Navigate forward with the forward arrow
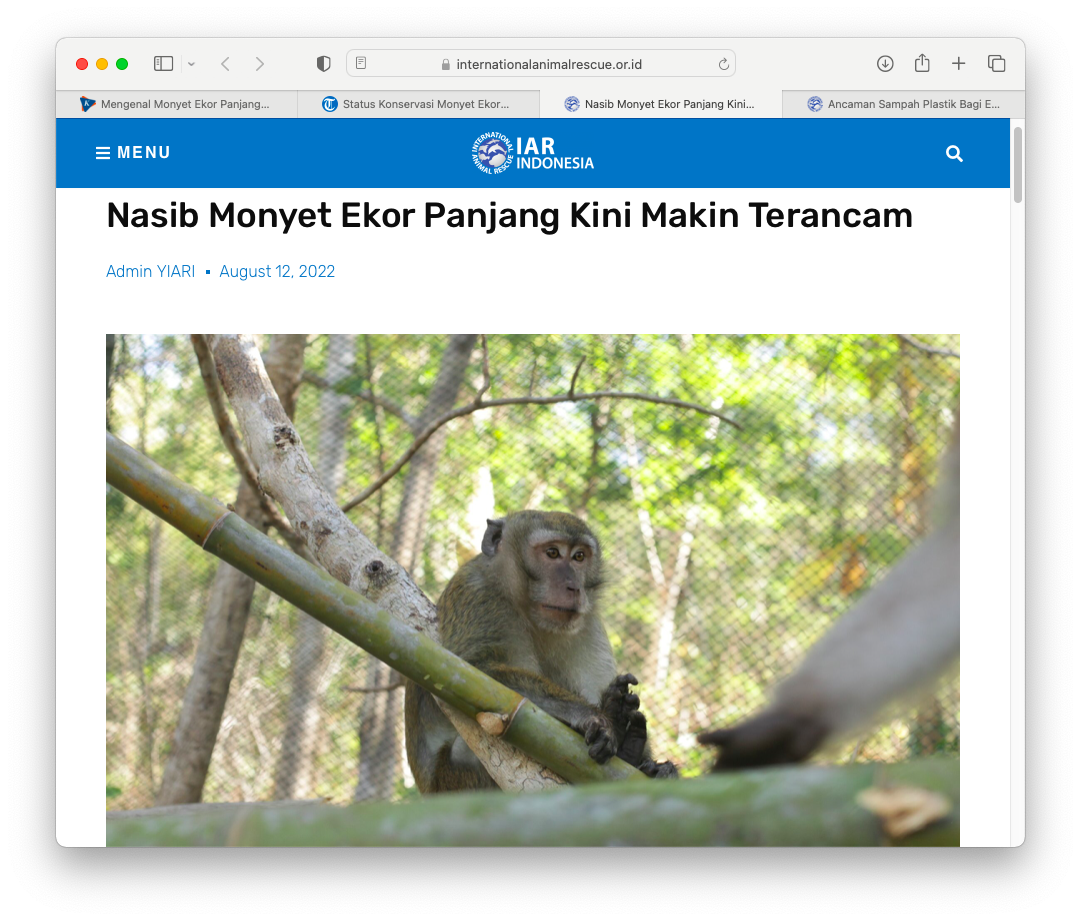 [259, 63]
